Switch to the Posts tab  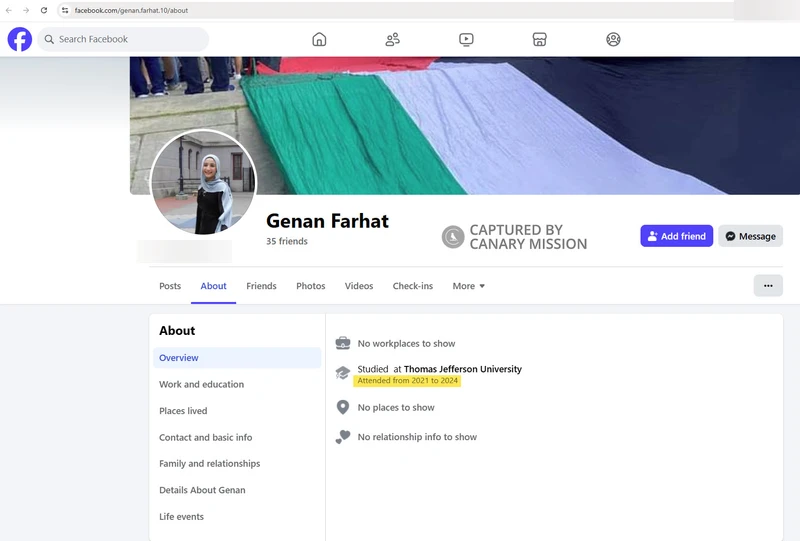tap(170, 286)
